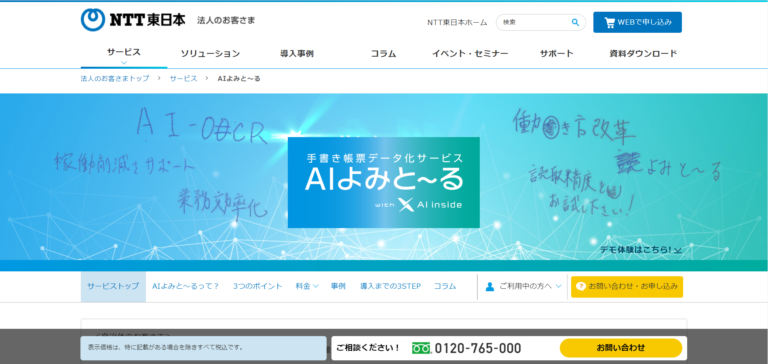Screen dimensions: 768x364
Task: Click the magnifying glass search icon
Action: [575, 22]
